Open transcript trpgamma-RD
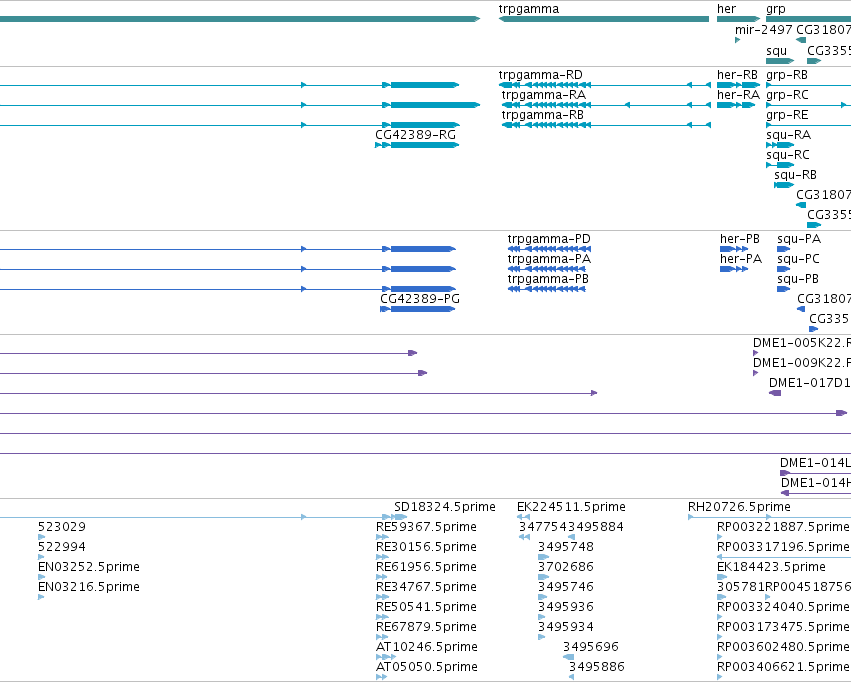The image size is (851, 682). [x=541, y=75]
